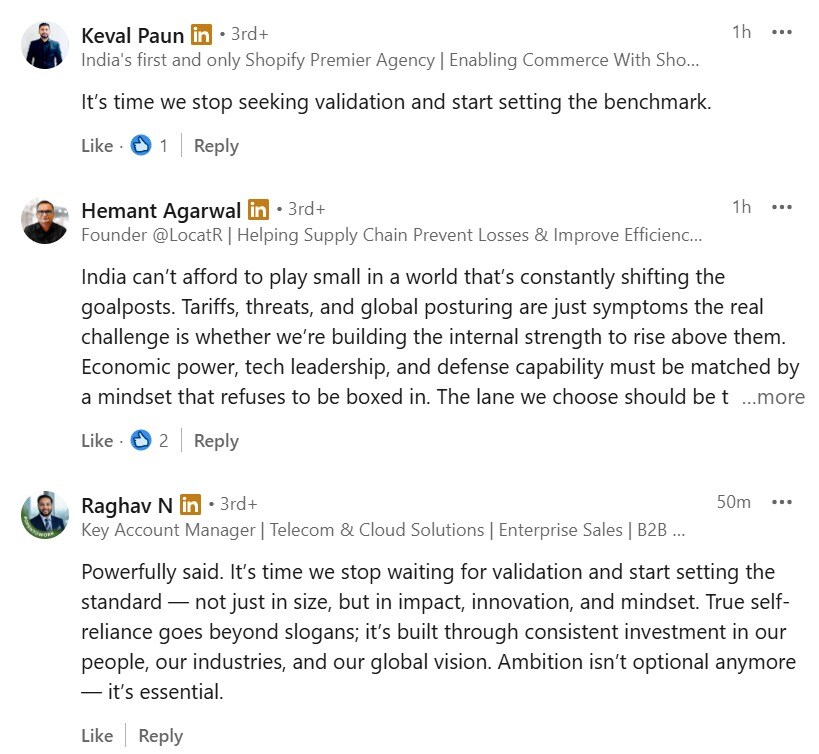The width and height of the screenshot is (819, 754).
Task: Open the three-dot menu on Keval Paun's comment
Action: [781, 32]
